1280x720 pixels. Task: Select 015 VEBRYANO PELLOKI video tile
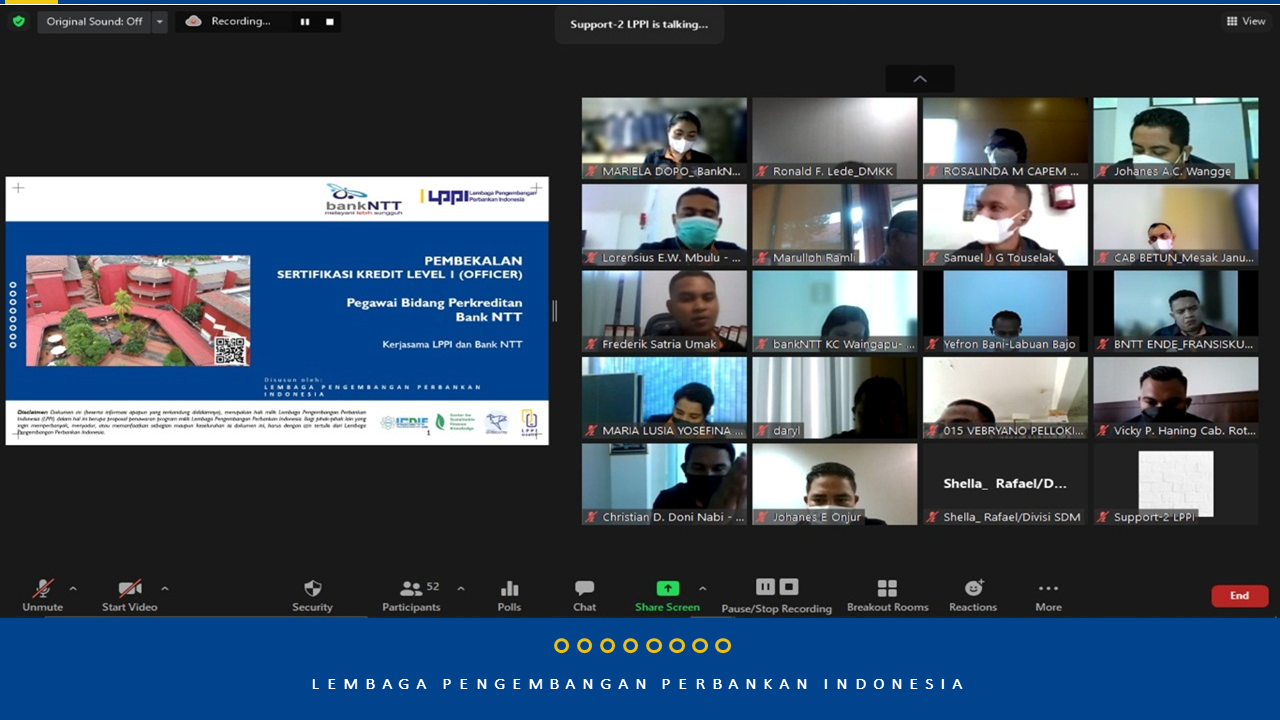1005,398
